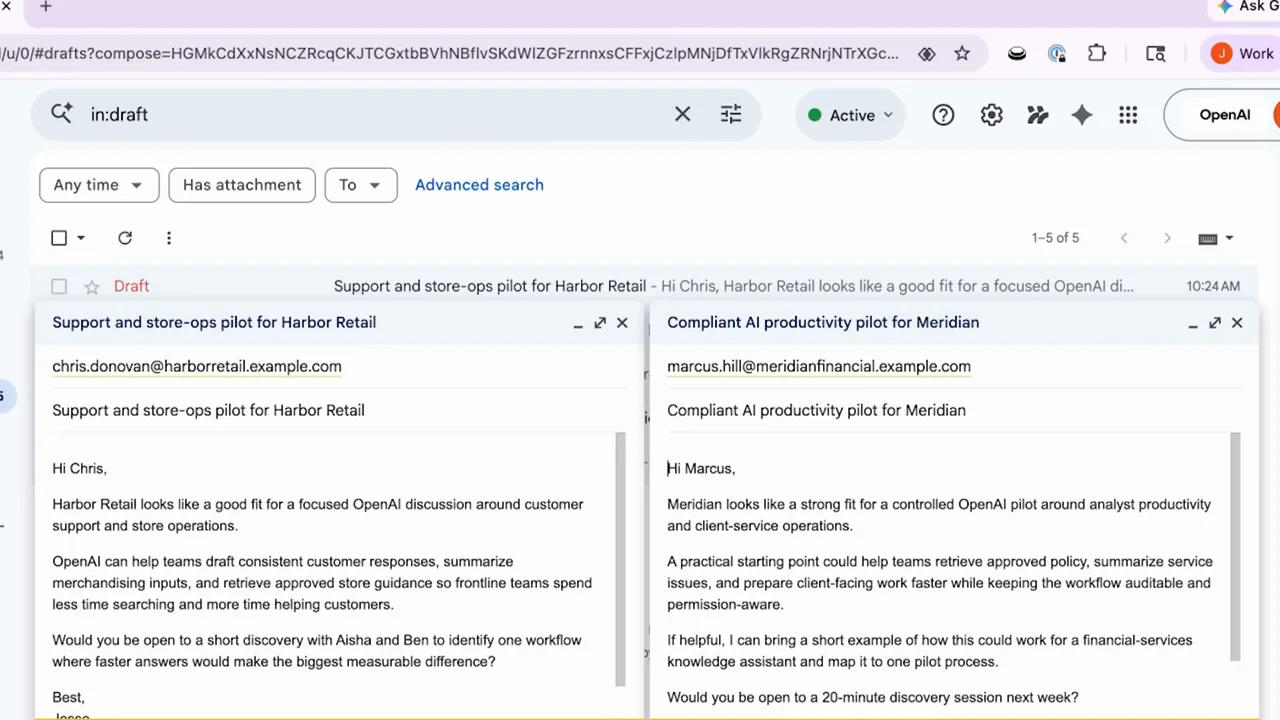Open the Advanced search link
Viewport: 1280px width, 720px height.
(x=479, y=185)
